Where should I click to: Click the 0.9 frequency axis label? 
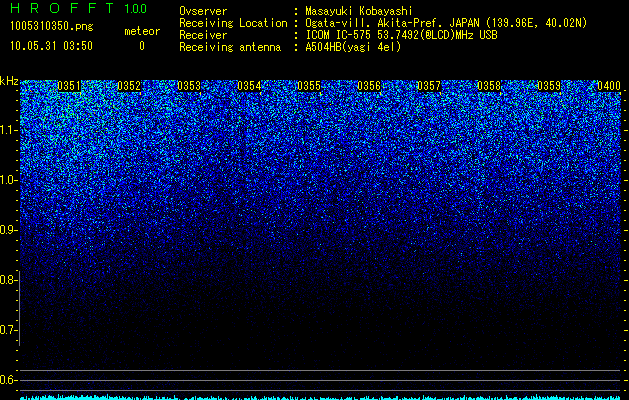point(9,230)
